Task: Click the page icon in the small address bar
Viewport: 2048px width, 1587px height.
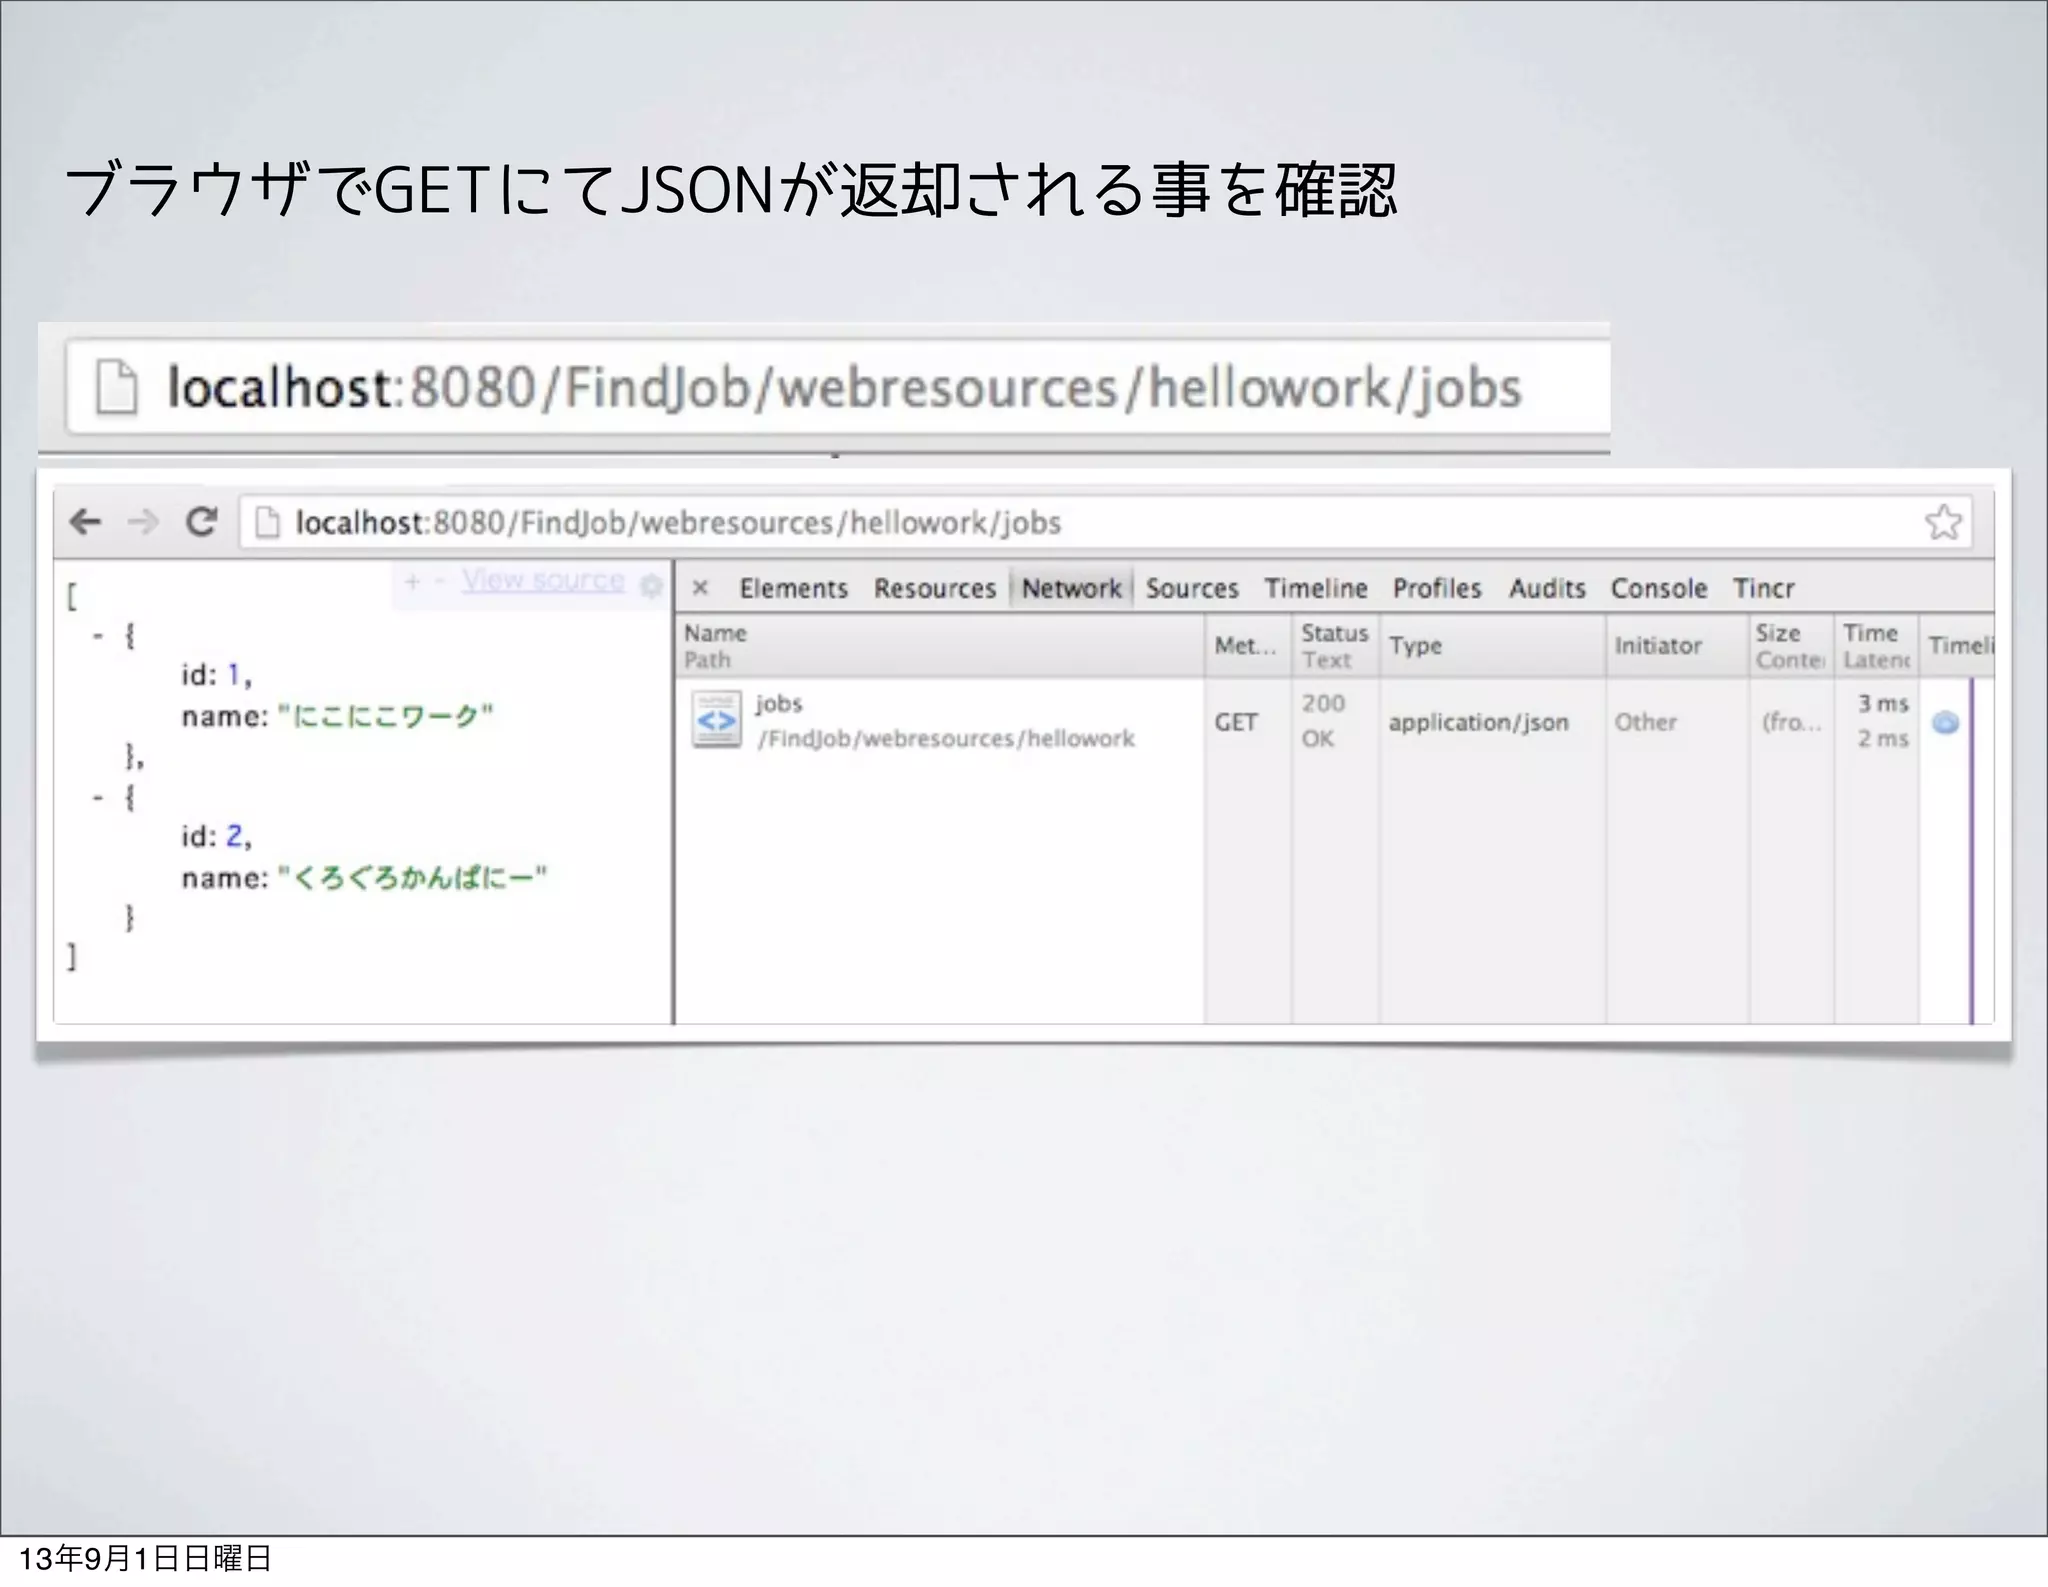Action: [267, 522]
